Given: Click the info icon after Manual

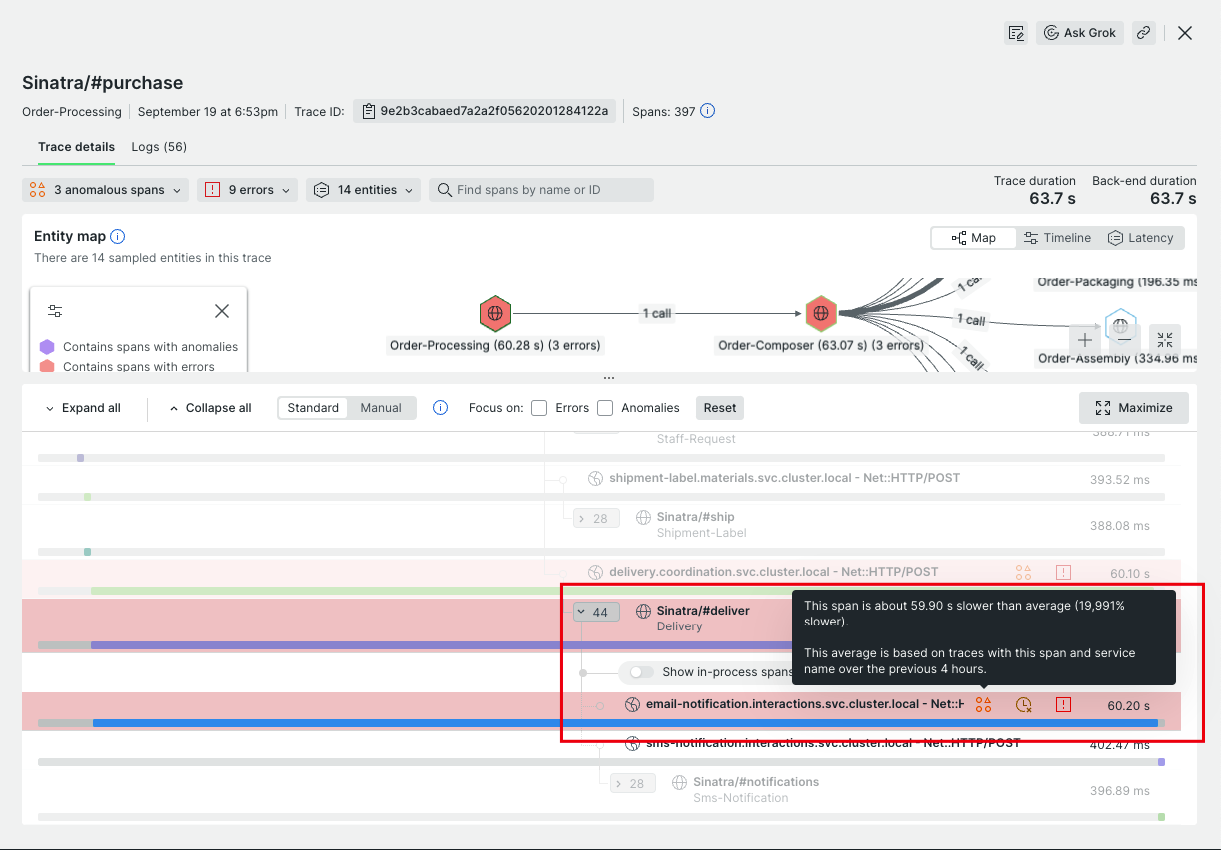Looking at the screenshot, I should [440, 408].
